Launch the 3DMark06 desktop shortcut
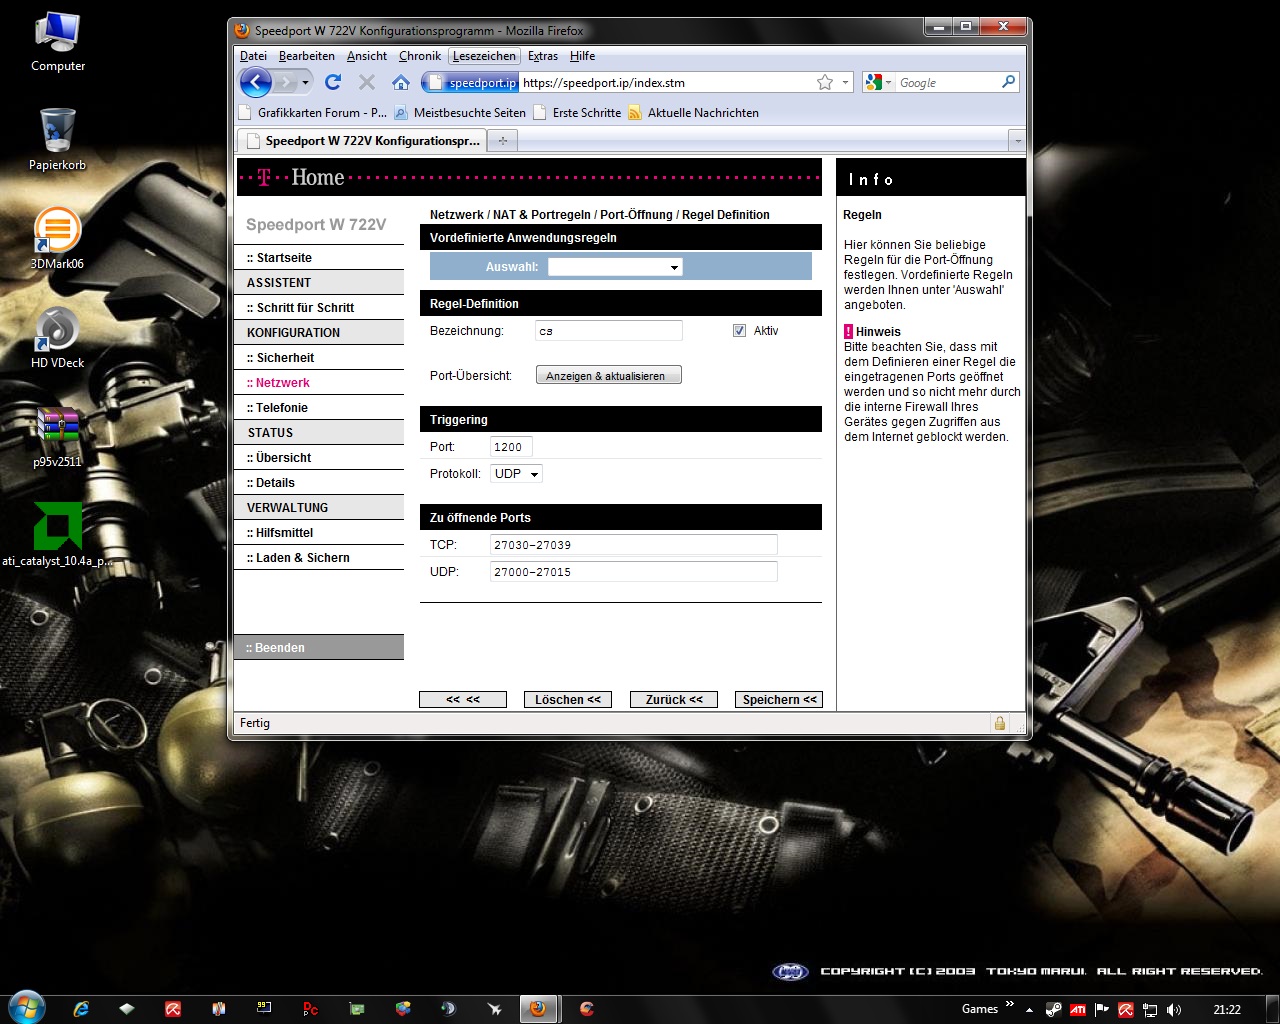 (x=57, y=238)
